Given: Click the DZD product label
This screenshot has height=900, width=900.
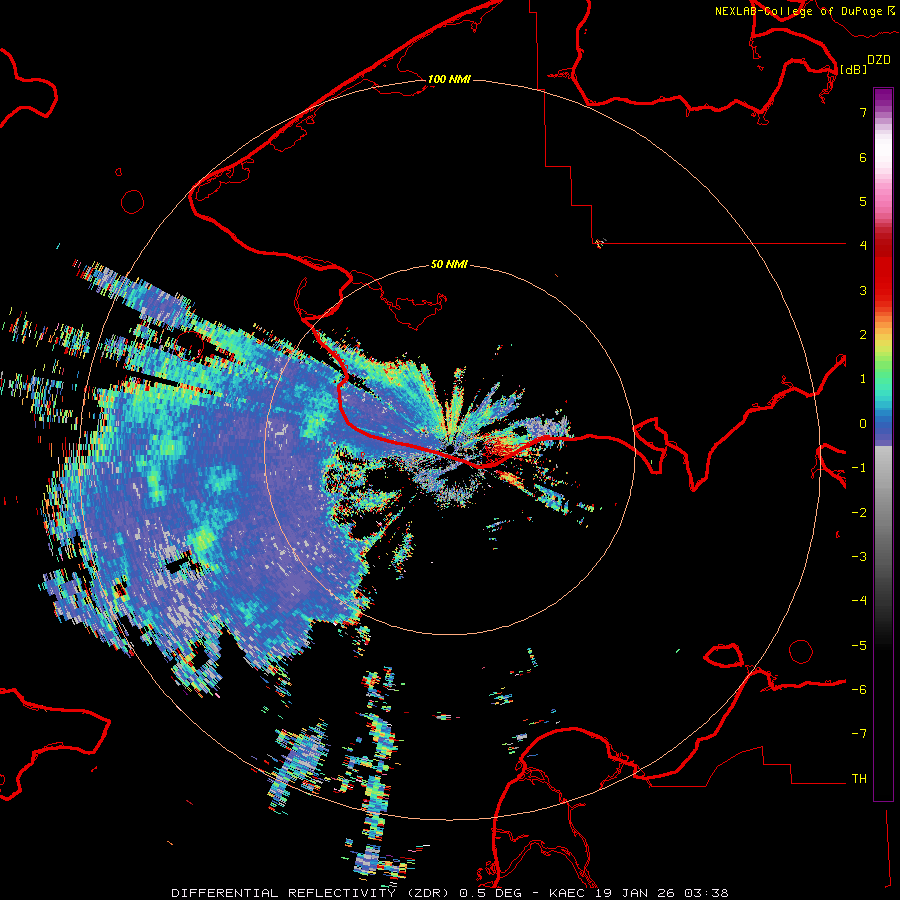Looking at the screenshot, I should (x=879, y=60).
